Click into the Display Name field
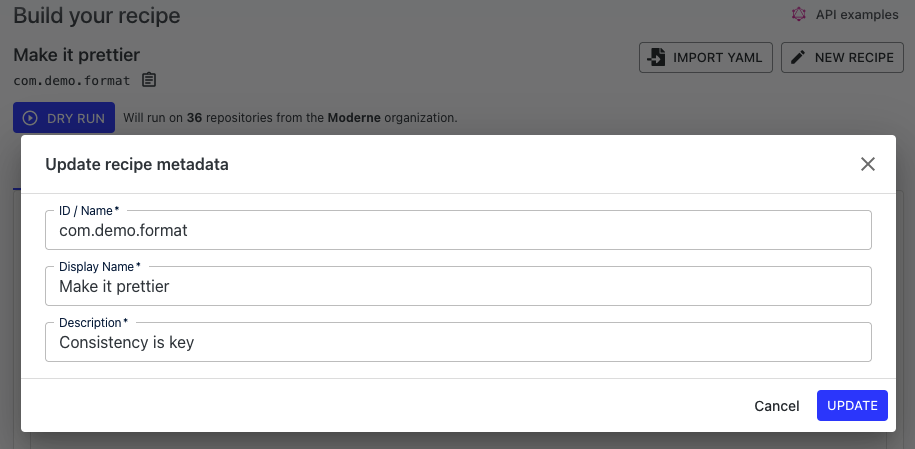 (x=458, y=286)
